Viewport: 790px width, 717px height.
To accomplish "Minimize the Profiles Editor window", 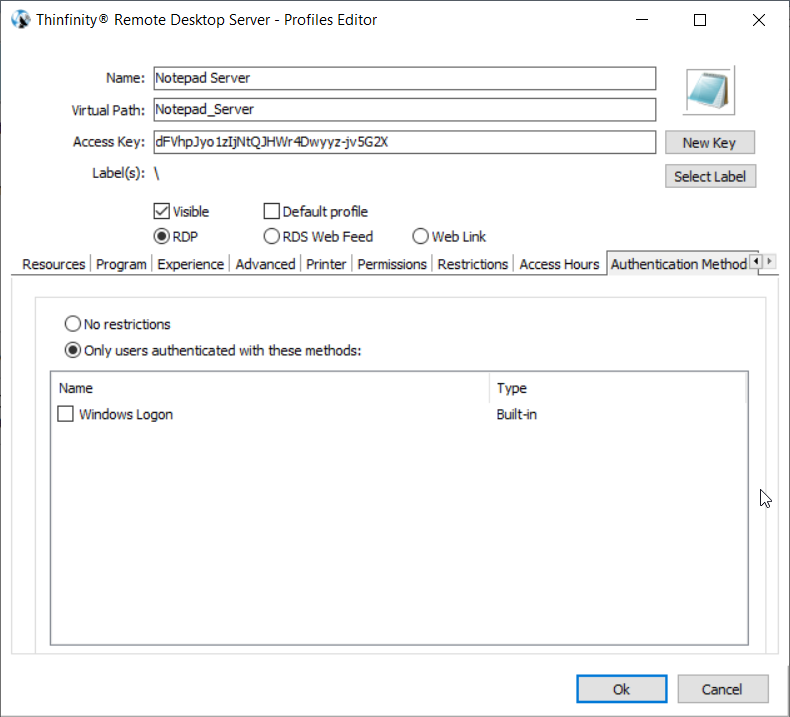I will pyautogui.click(x=642, y=20).
